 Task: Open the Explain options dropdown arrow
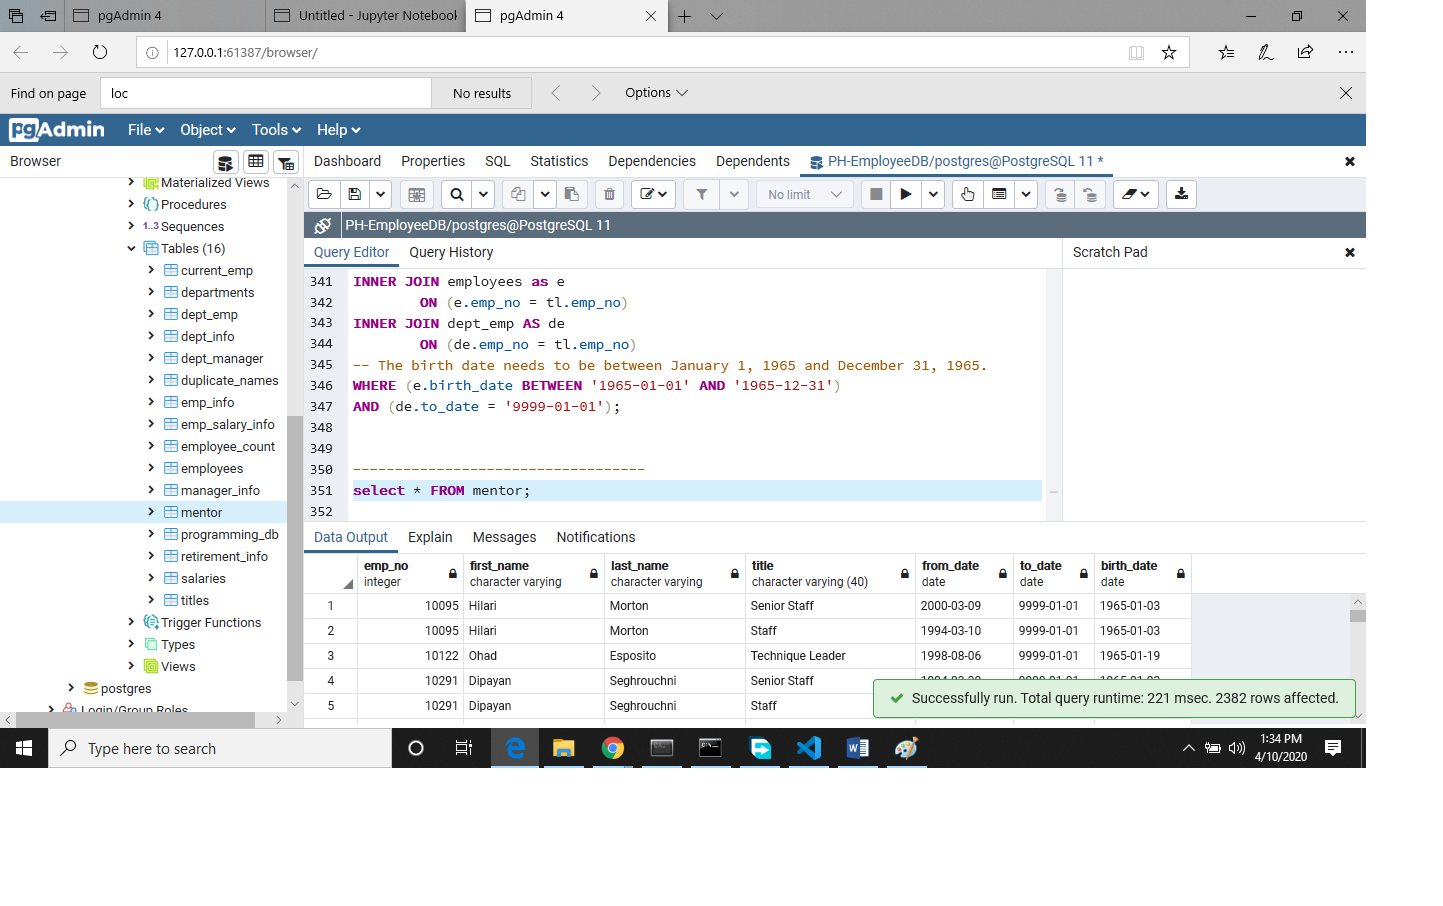[x=1026, y=194]
